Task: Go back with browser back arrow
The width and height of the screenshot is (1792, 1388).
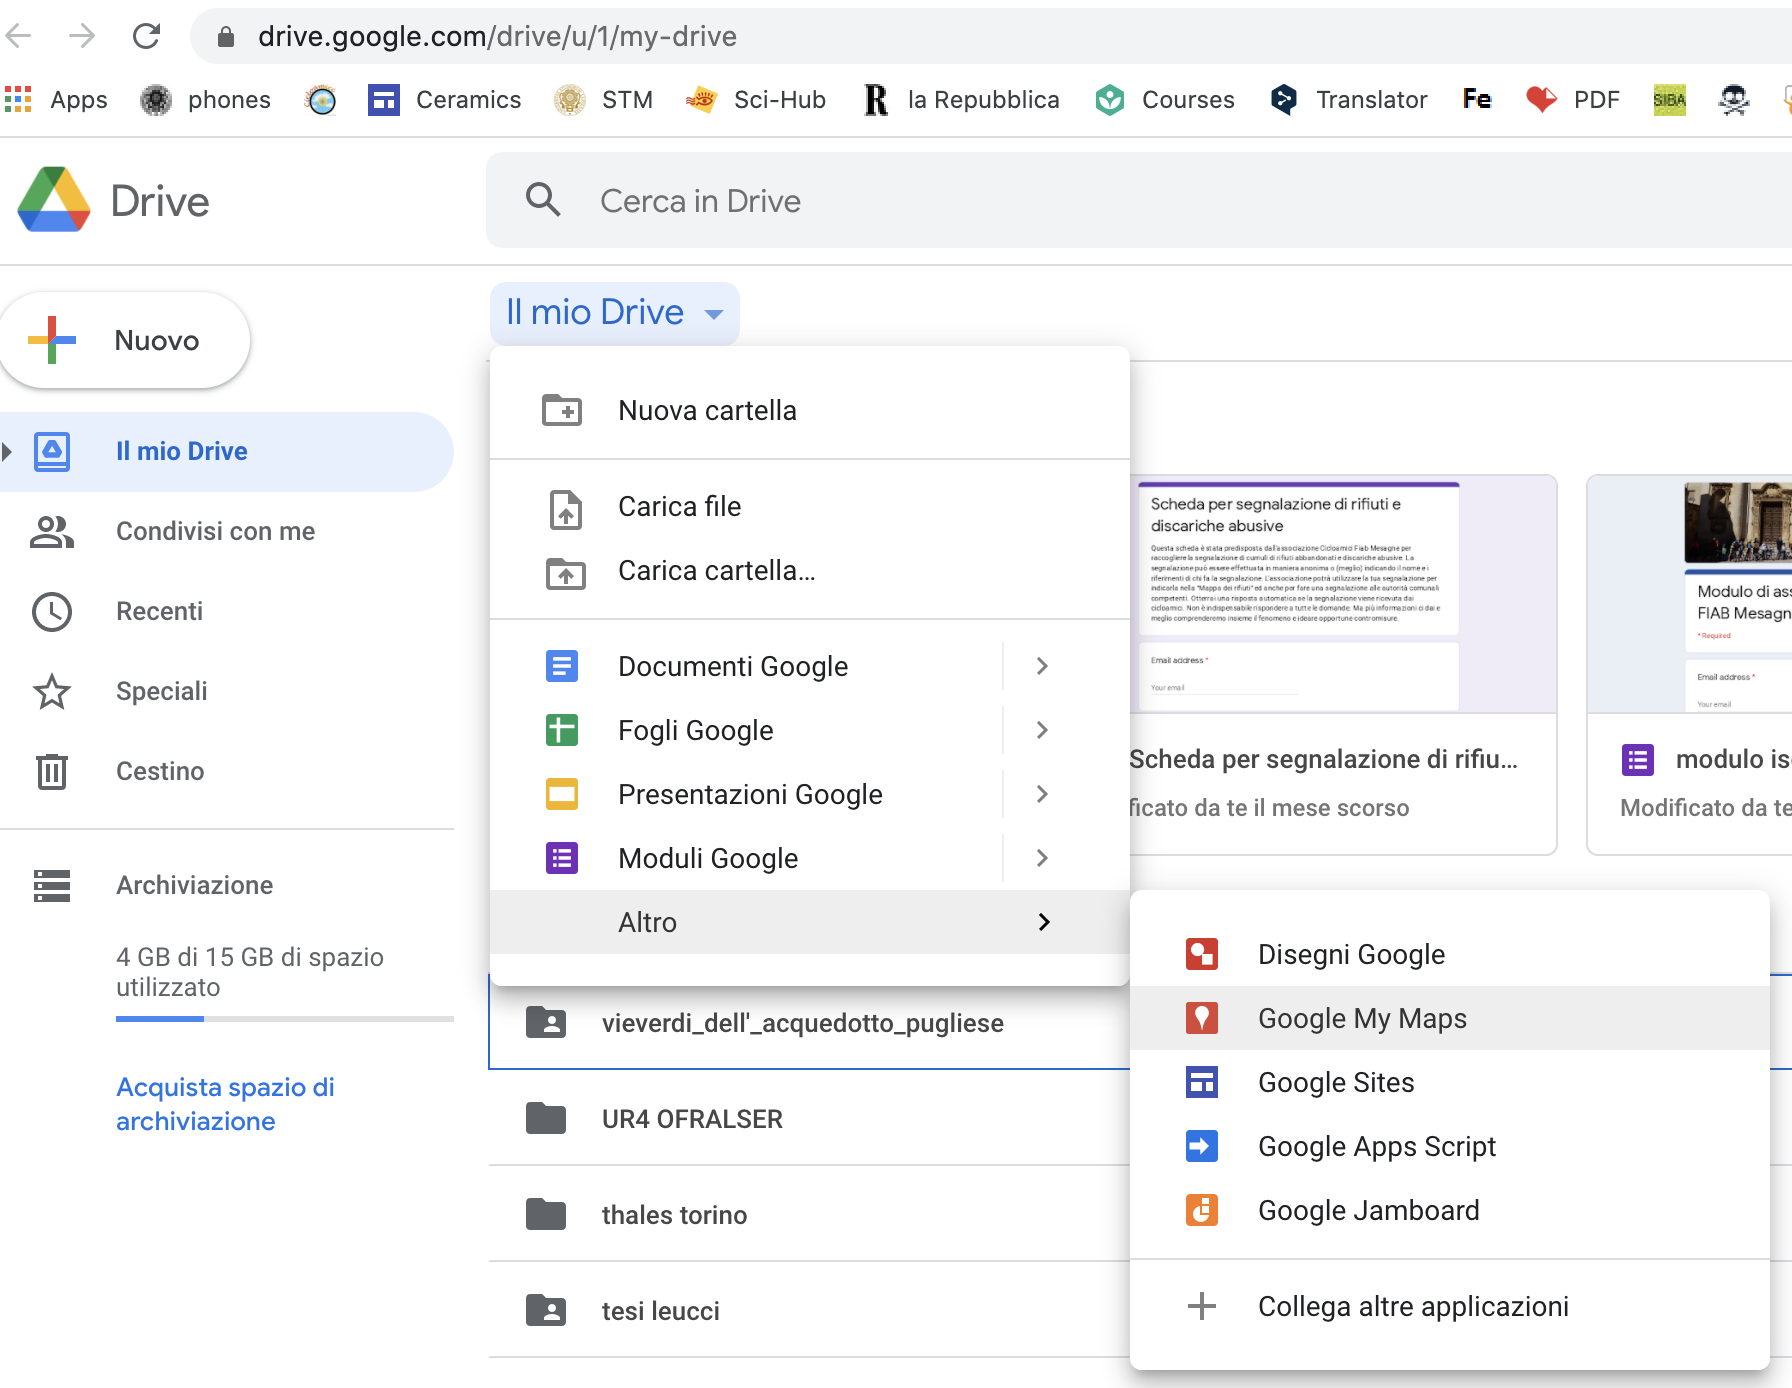Action: tap(19, 36)
